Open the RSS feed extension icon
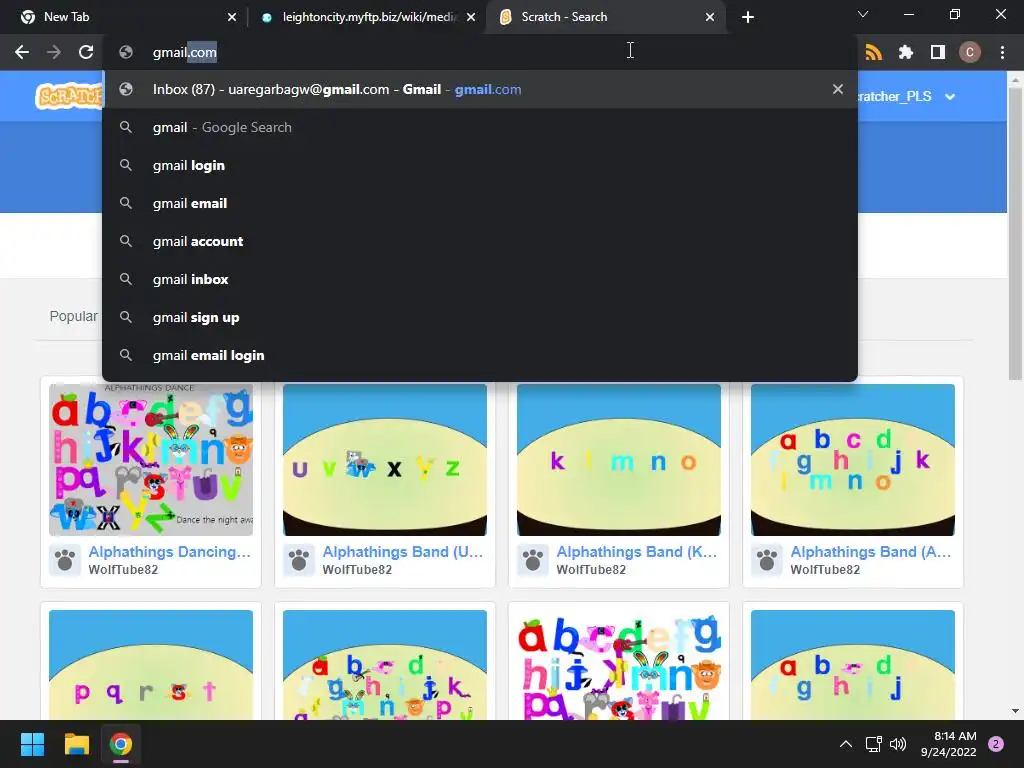 coord(873,52)
